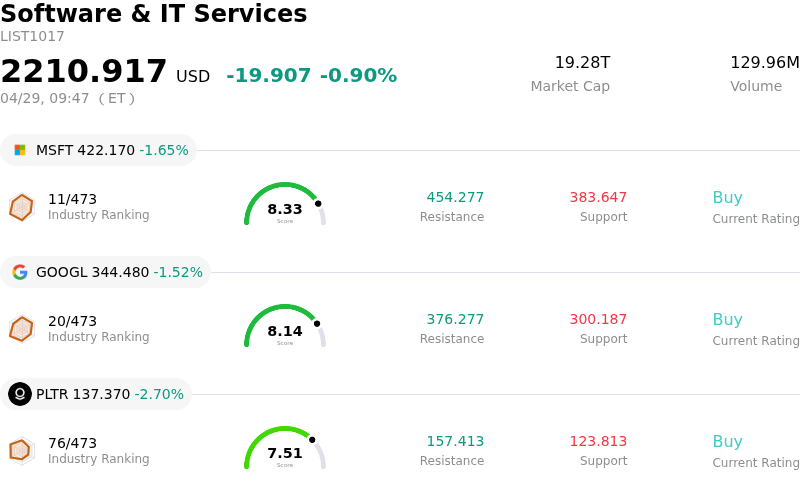
Task: Click the 129.96M Volume value
Action: click(x=764, y=63)
